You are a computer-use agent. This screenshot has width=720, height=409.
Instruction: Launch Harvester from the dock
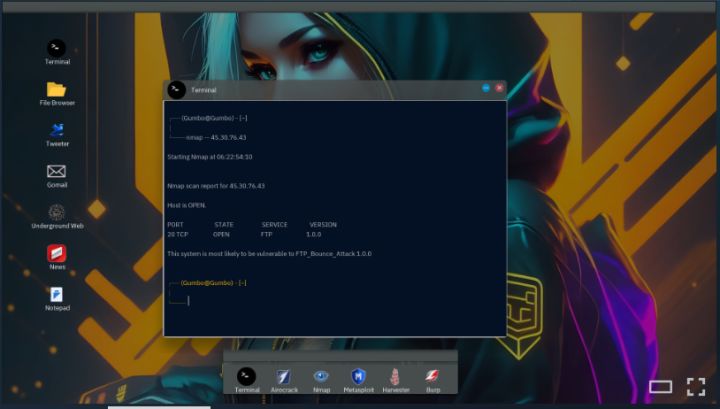point(395,377)
